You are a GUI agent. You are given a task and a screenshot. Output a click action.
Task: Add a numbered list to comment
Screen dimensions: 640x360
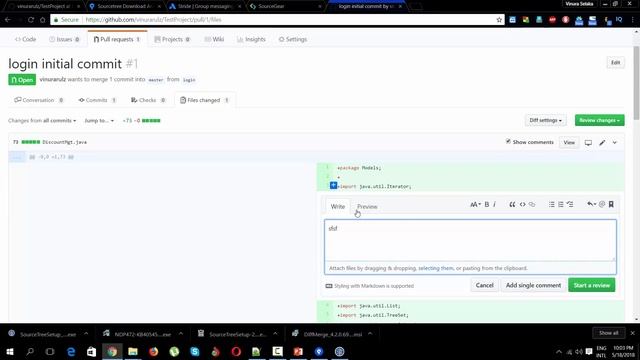[x=561, y=204]
